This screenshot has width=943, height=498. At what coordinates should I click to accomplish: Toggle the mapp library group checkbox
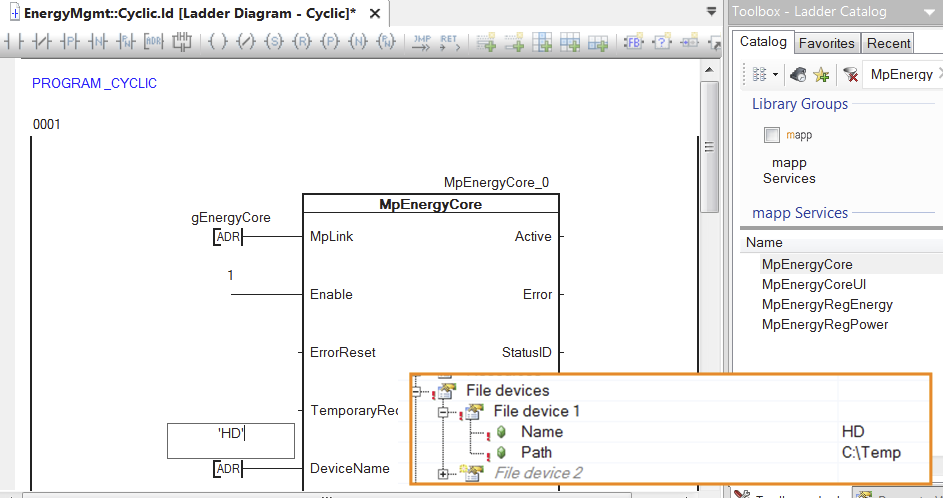772,135
